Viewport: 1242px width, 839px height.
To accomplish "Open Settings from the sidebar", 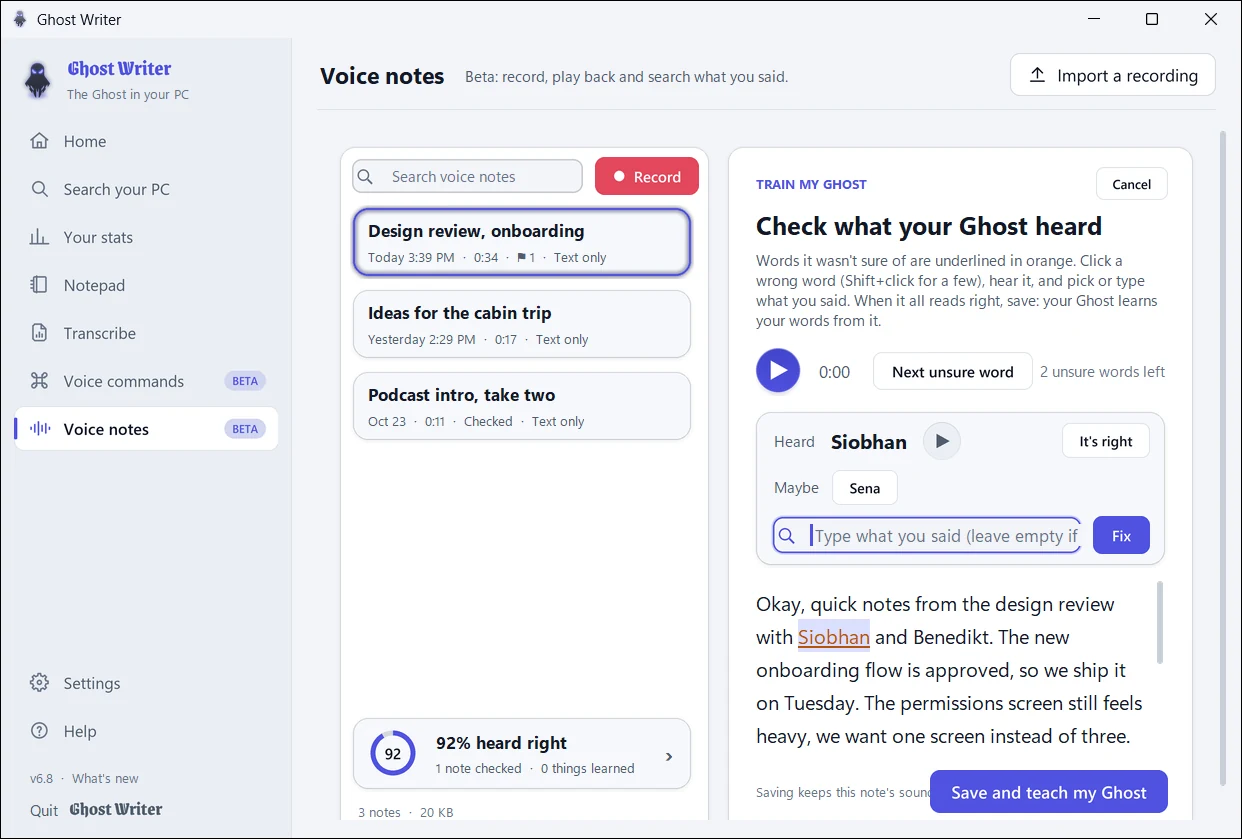I will (146, 683).
